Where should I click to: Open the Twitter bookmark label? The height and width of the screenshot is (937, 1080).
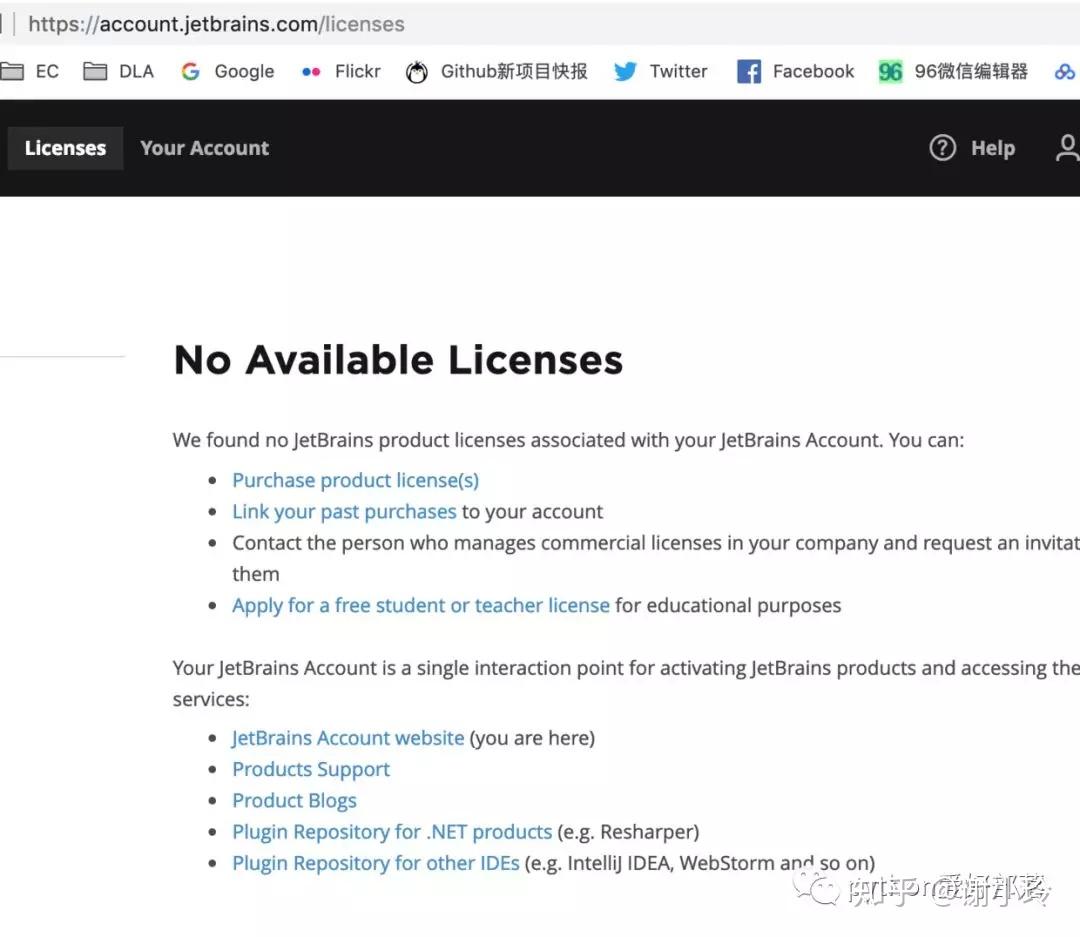[678, 72]
